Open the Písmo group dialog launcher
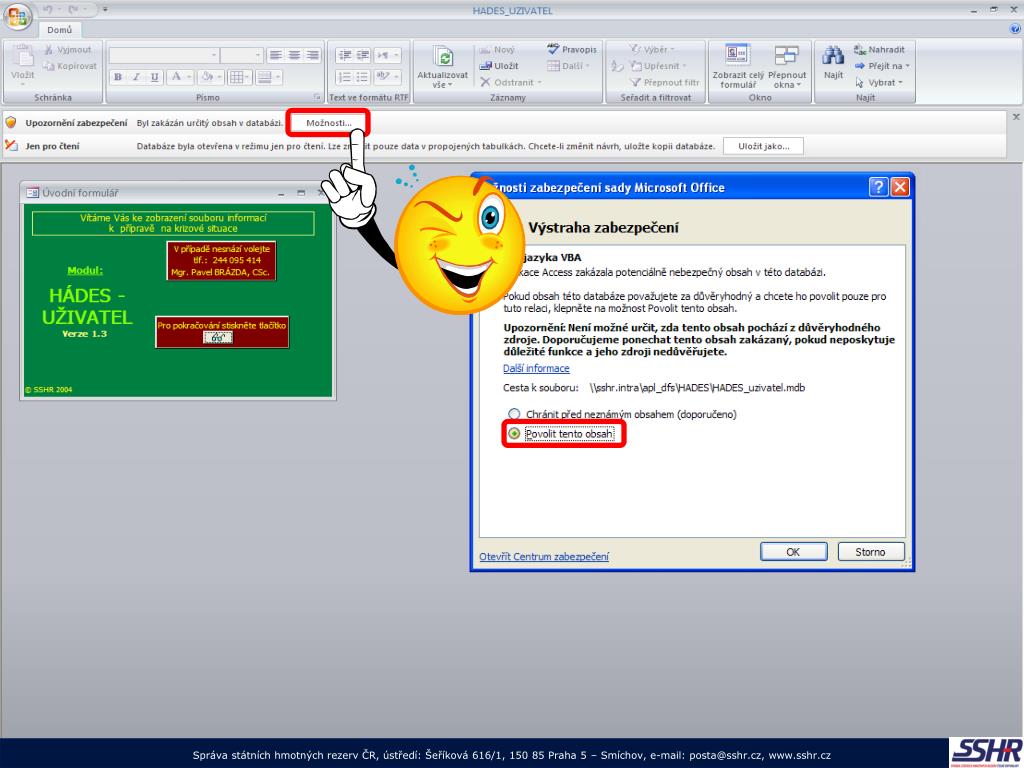This screenshot has width=1024, height=768. (x=317, y=97)
